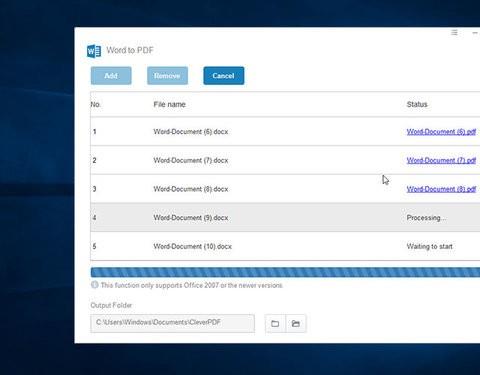
Task: Click the Waiting to start status text
Action: [x=429, y=246]
